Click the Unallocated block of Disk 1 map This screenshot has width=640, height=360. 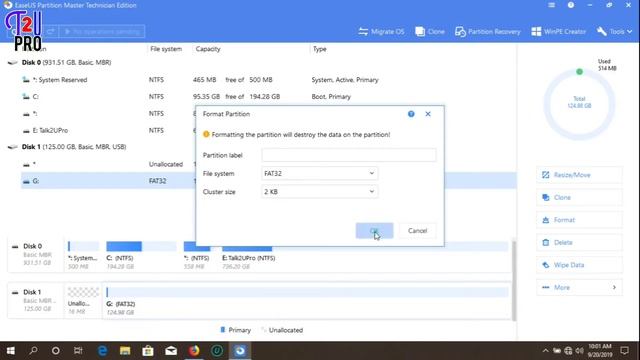tap(83, 301)
